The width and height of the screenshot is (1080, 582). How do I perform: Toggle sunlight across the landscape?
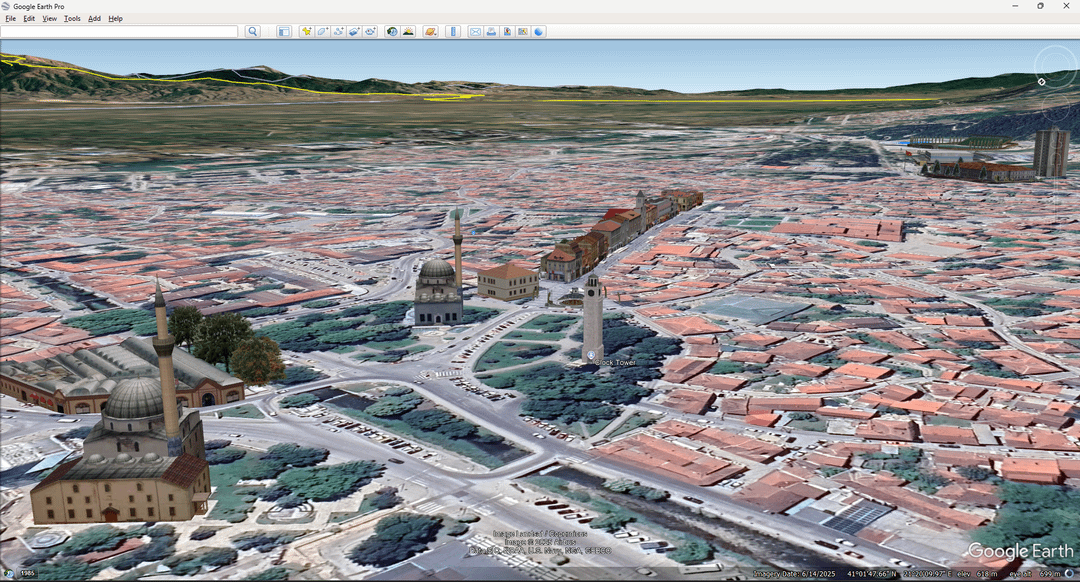click(408, 32)
